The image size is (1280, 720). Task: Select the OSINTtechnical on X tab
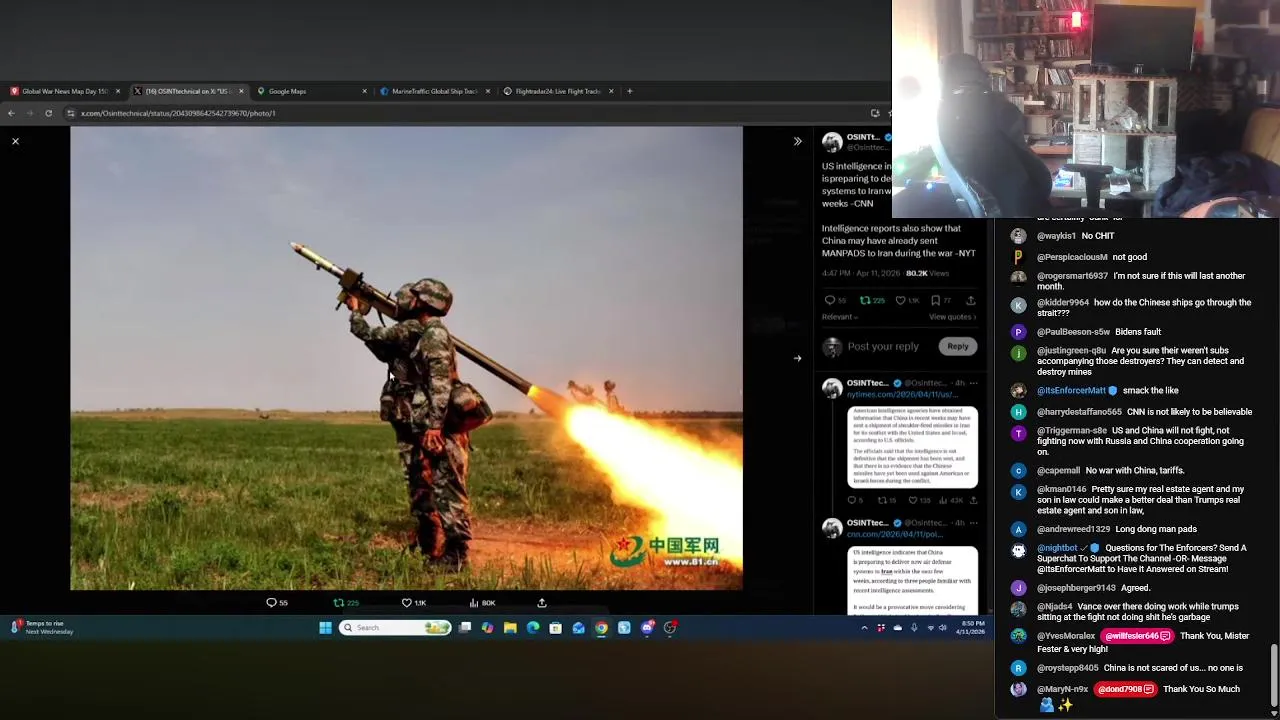(187, 91)
